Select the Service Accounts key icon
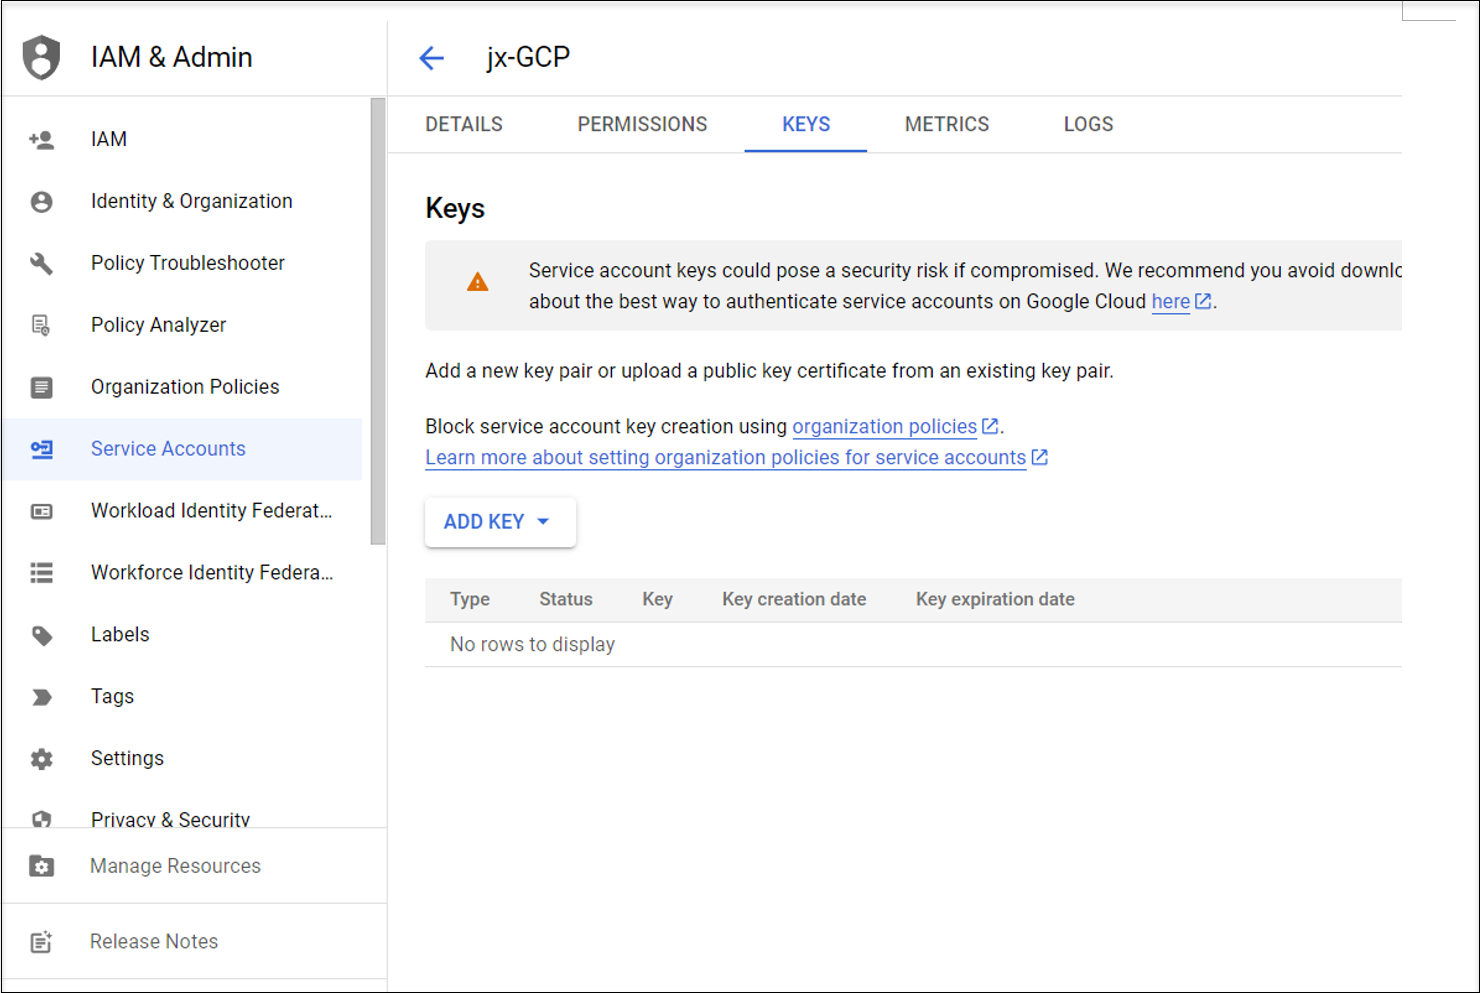Image resolution: width=1480 pixels, height=993 pixels. (41, 449)
